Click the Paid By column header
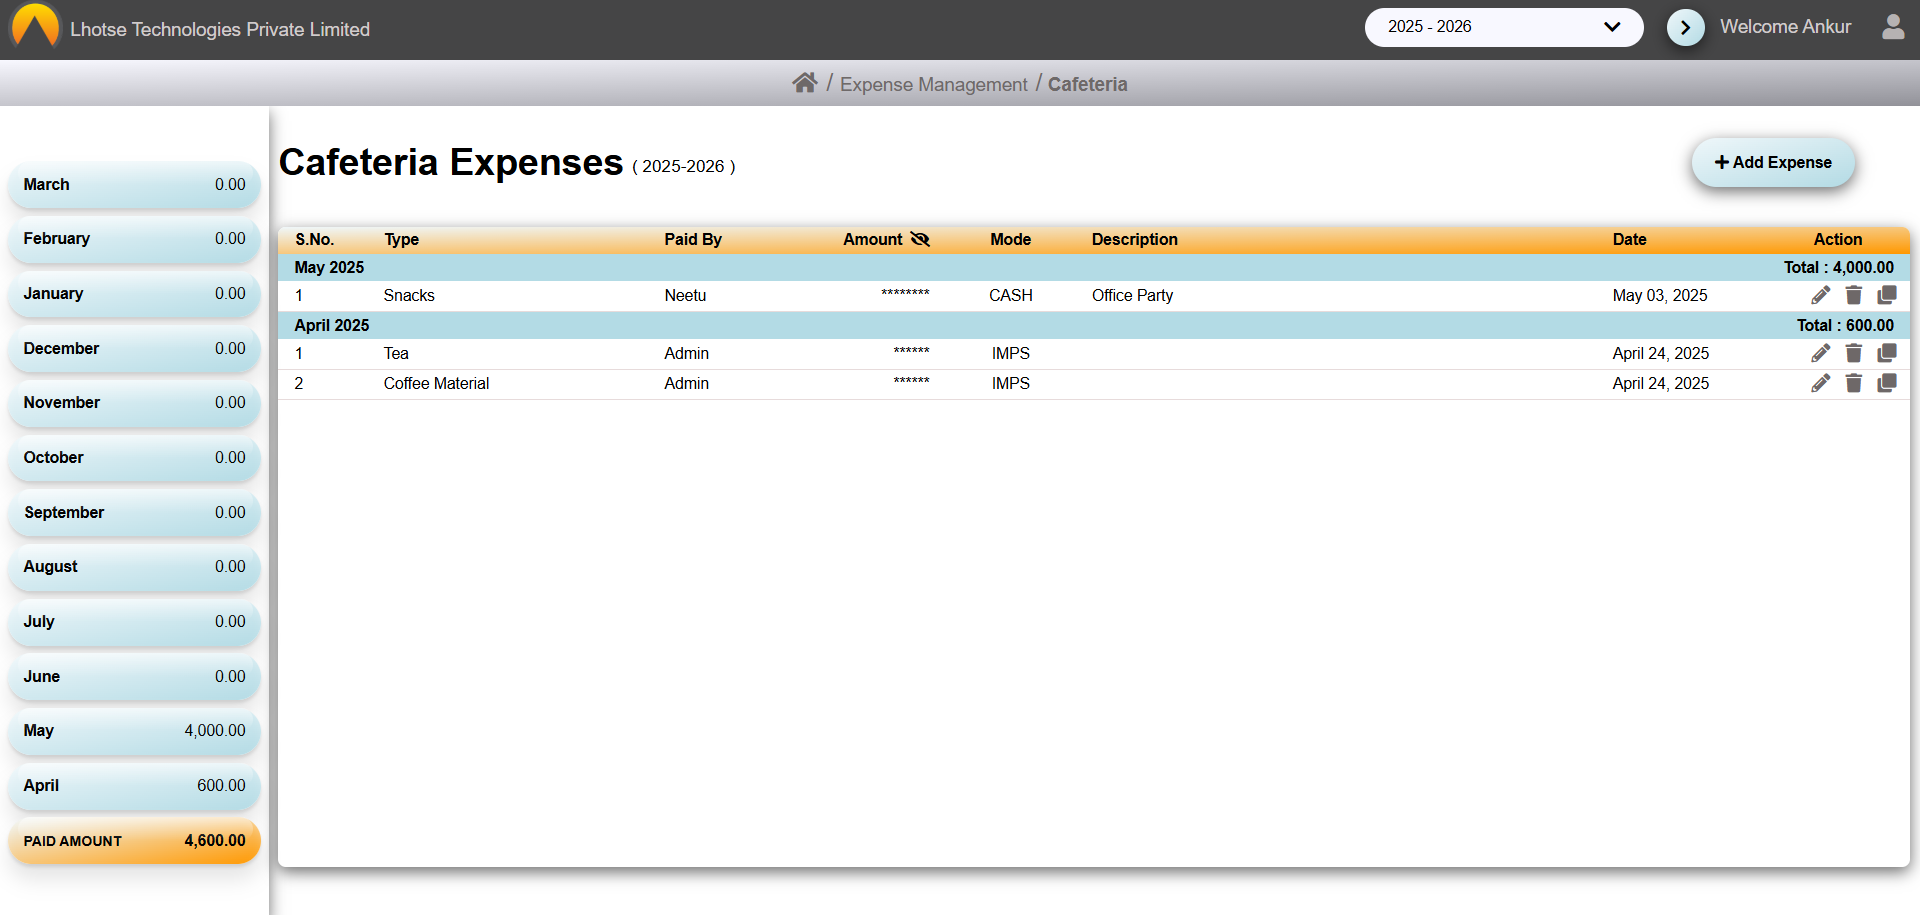 click(x=693, y=240)
